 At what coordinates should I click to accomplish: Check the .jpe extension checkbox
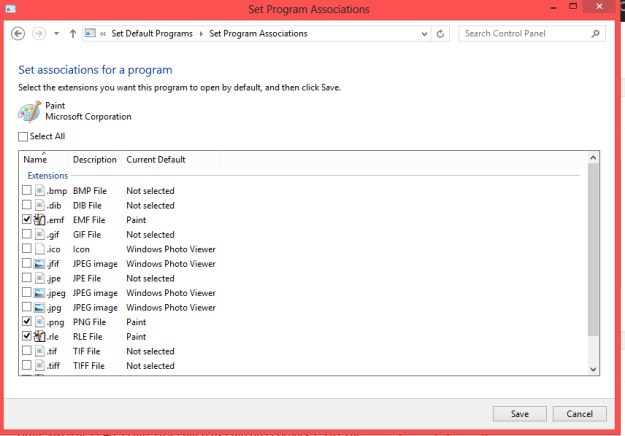27,277
